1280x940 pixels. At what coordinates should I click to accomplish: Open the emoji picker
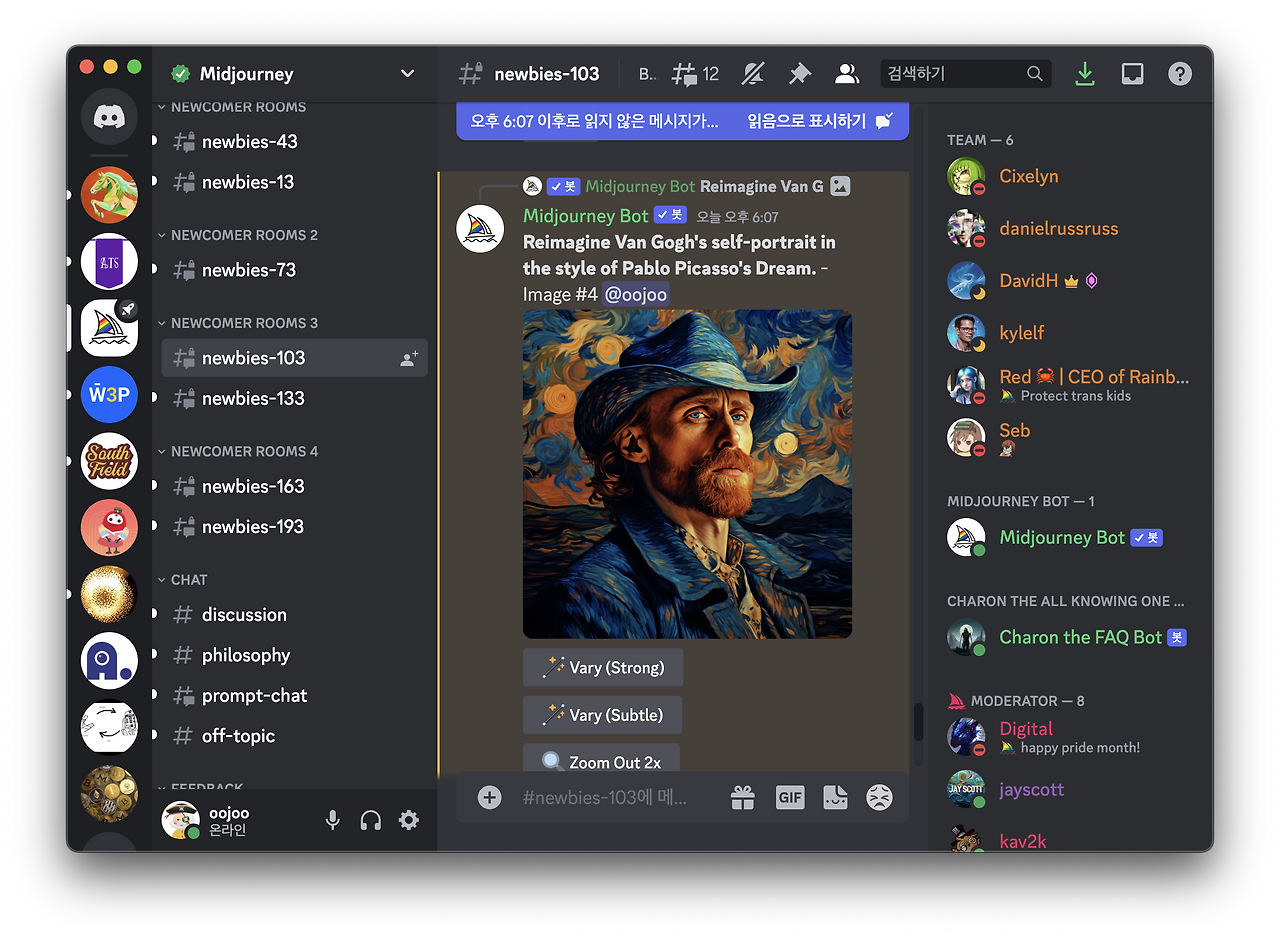[879, 797]
